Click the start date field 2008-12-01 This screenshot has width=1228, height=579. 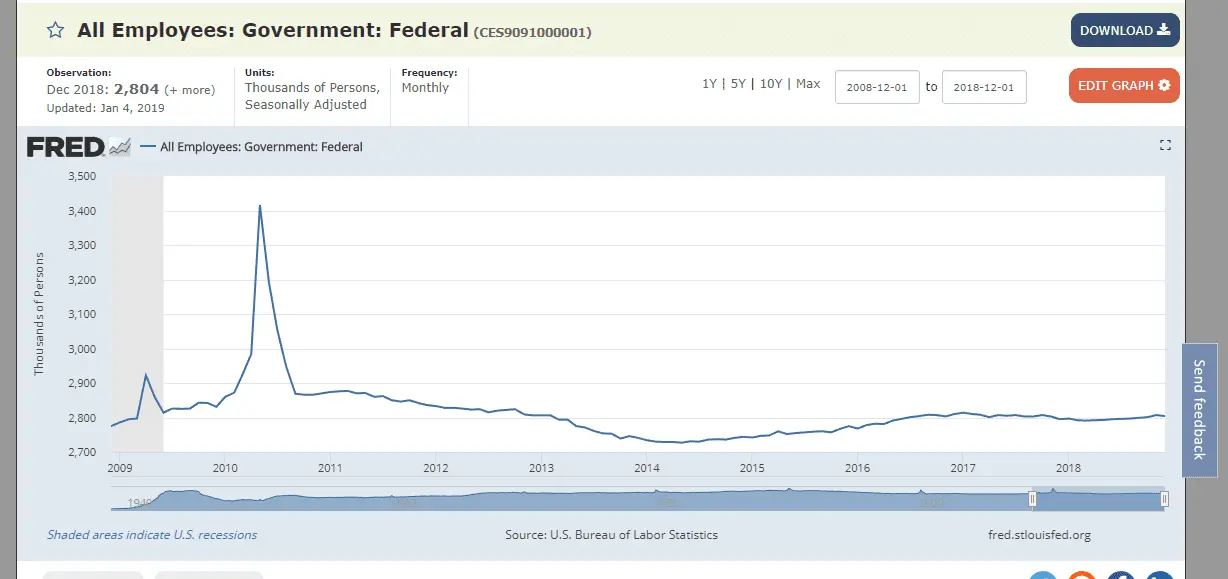coord(877,87)
